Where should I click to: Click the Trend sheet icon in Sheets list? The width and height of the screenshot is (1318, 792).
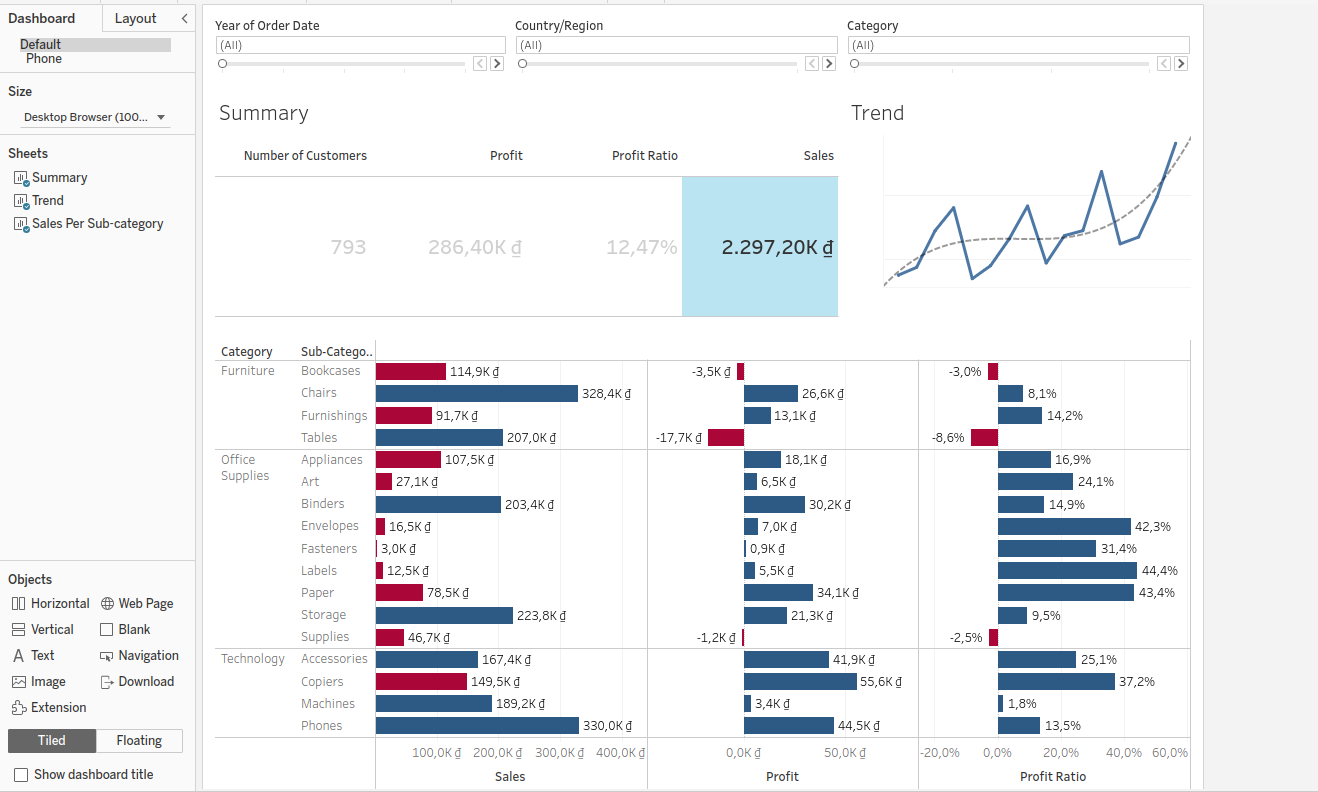click(21, 201)
